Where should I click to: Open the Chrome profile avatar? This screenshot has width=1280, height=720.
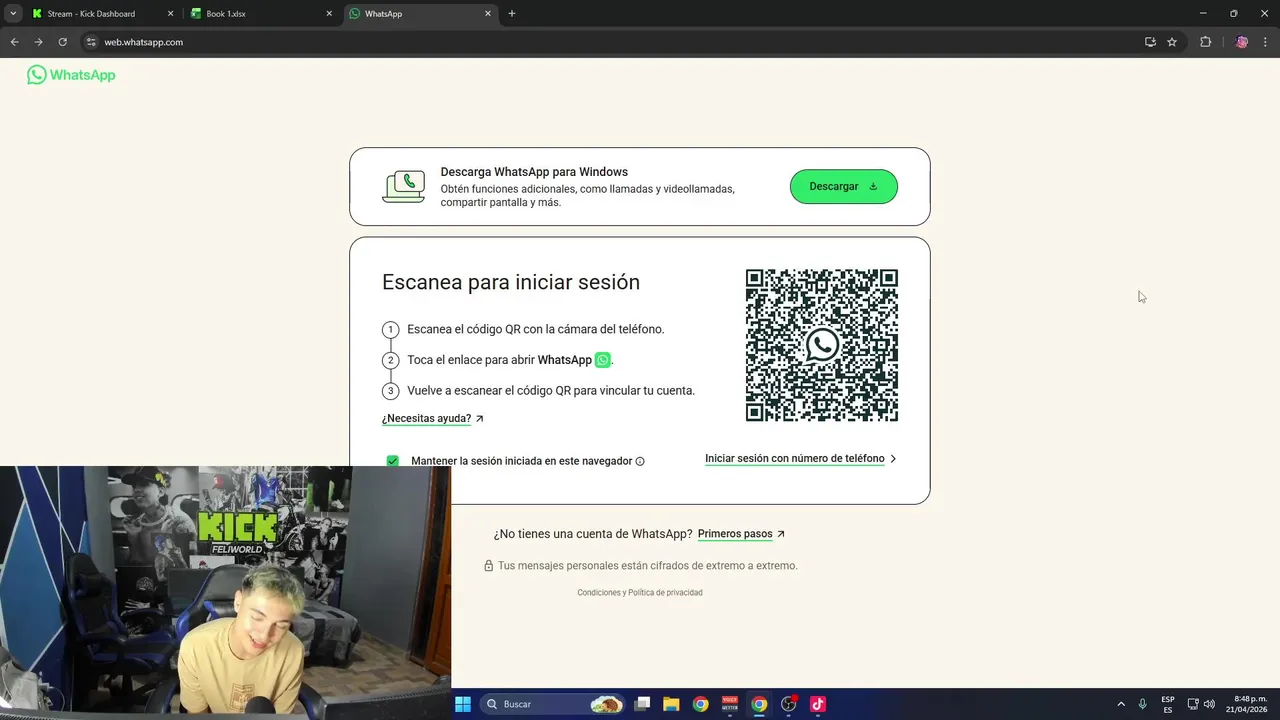1241,42
